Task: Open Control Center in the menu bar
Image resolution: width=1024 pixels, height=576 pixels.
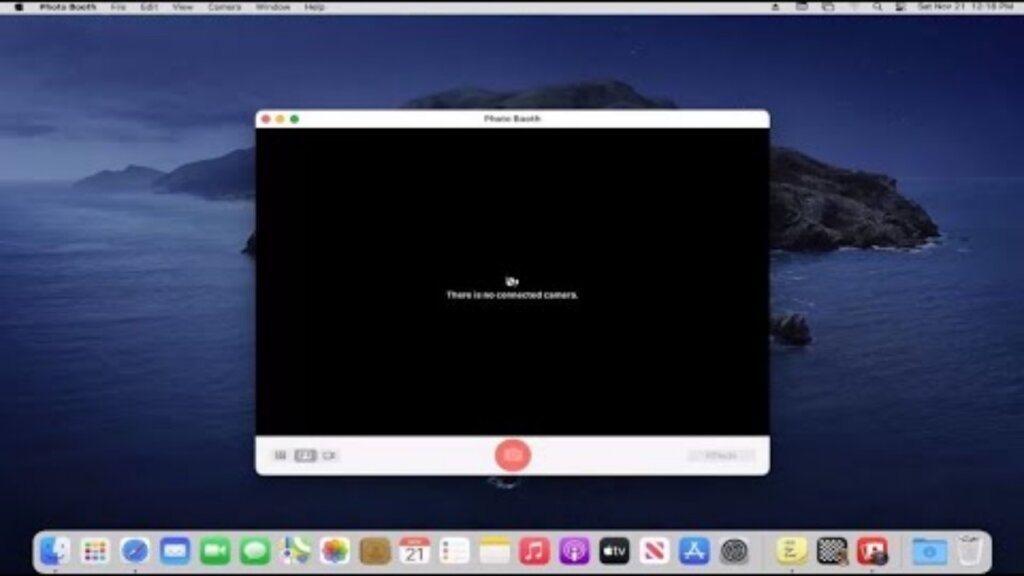Action: [x=901, y=7]
